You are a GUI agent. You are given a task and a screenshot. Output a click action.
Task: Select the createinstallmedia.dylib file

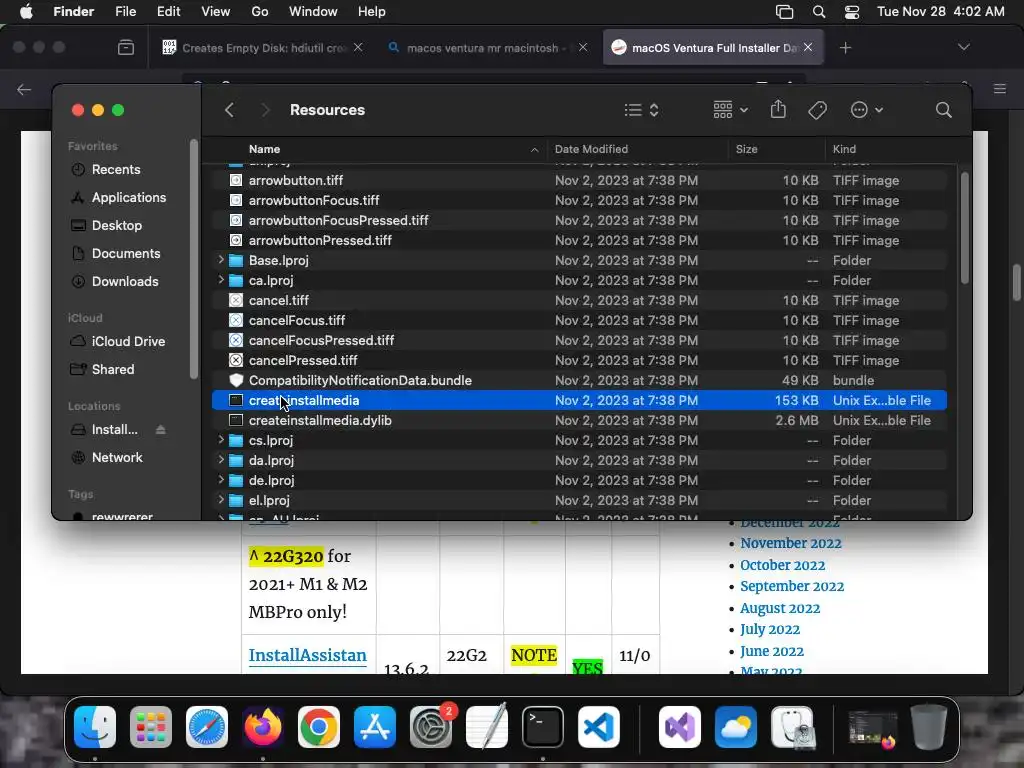[x=579, y=421]
